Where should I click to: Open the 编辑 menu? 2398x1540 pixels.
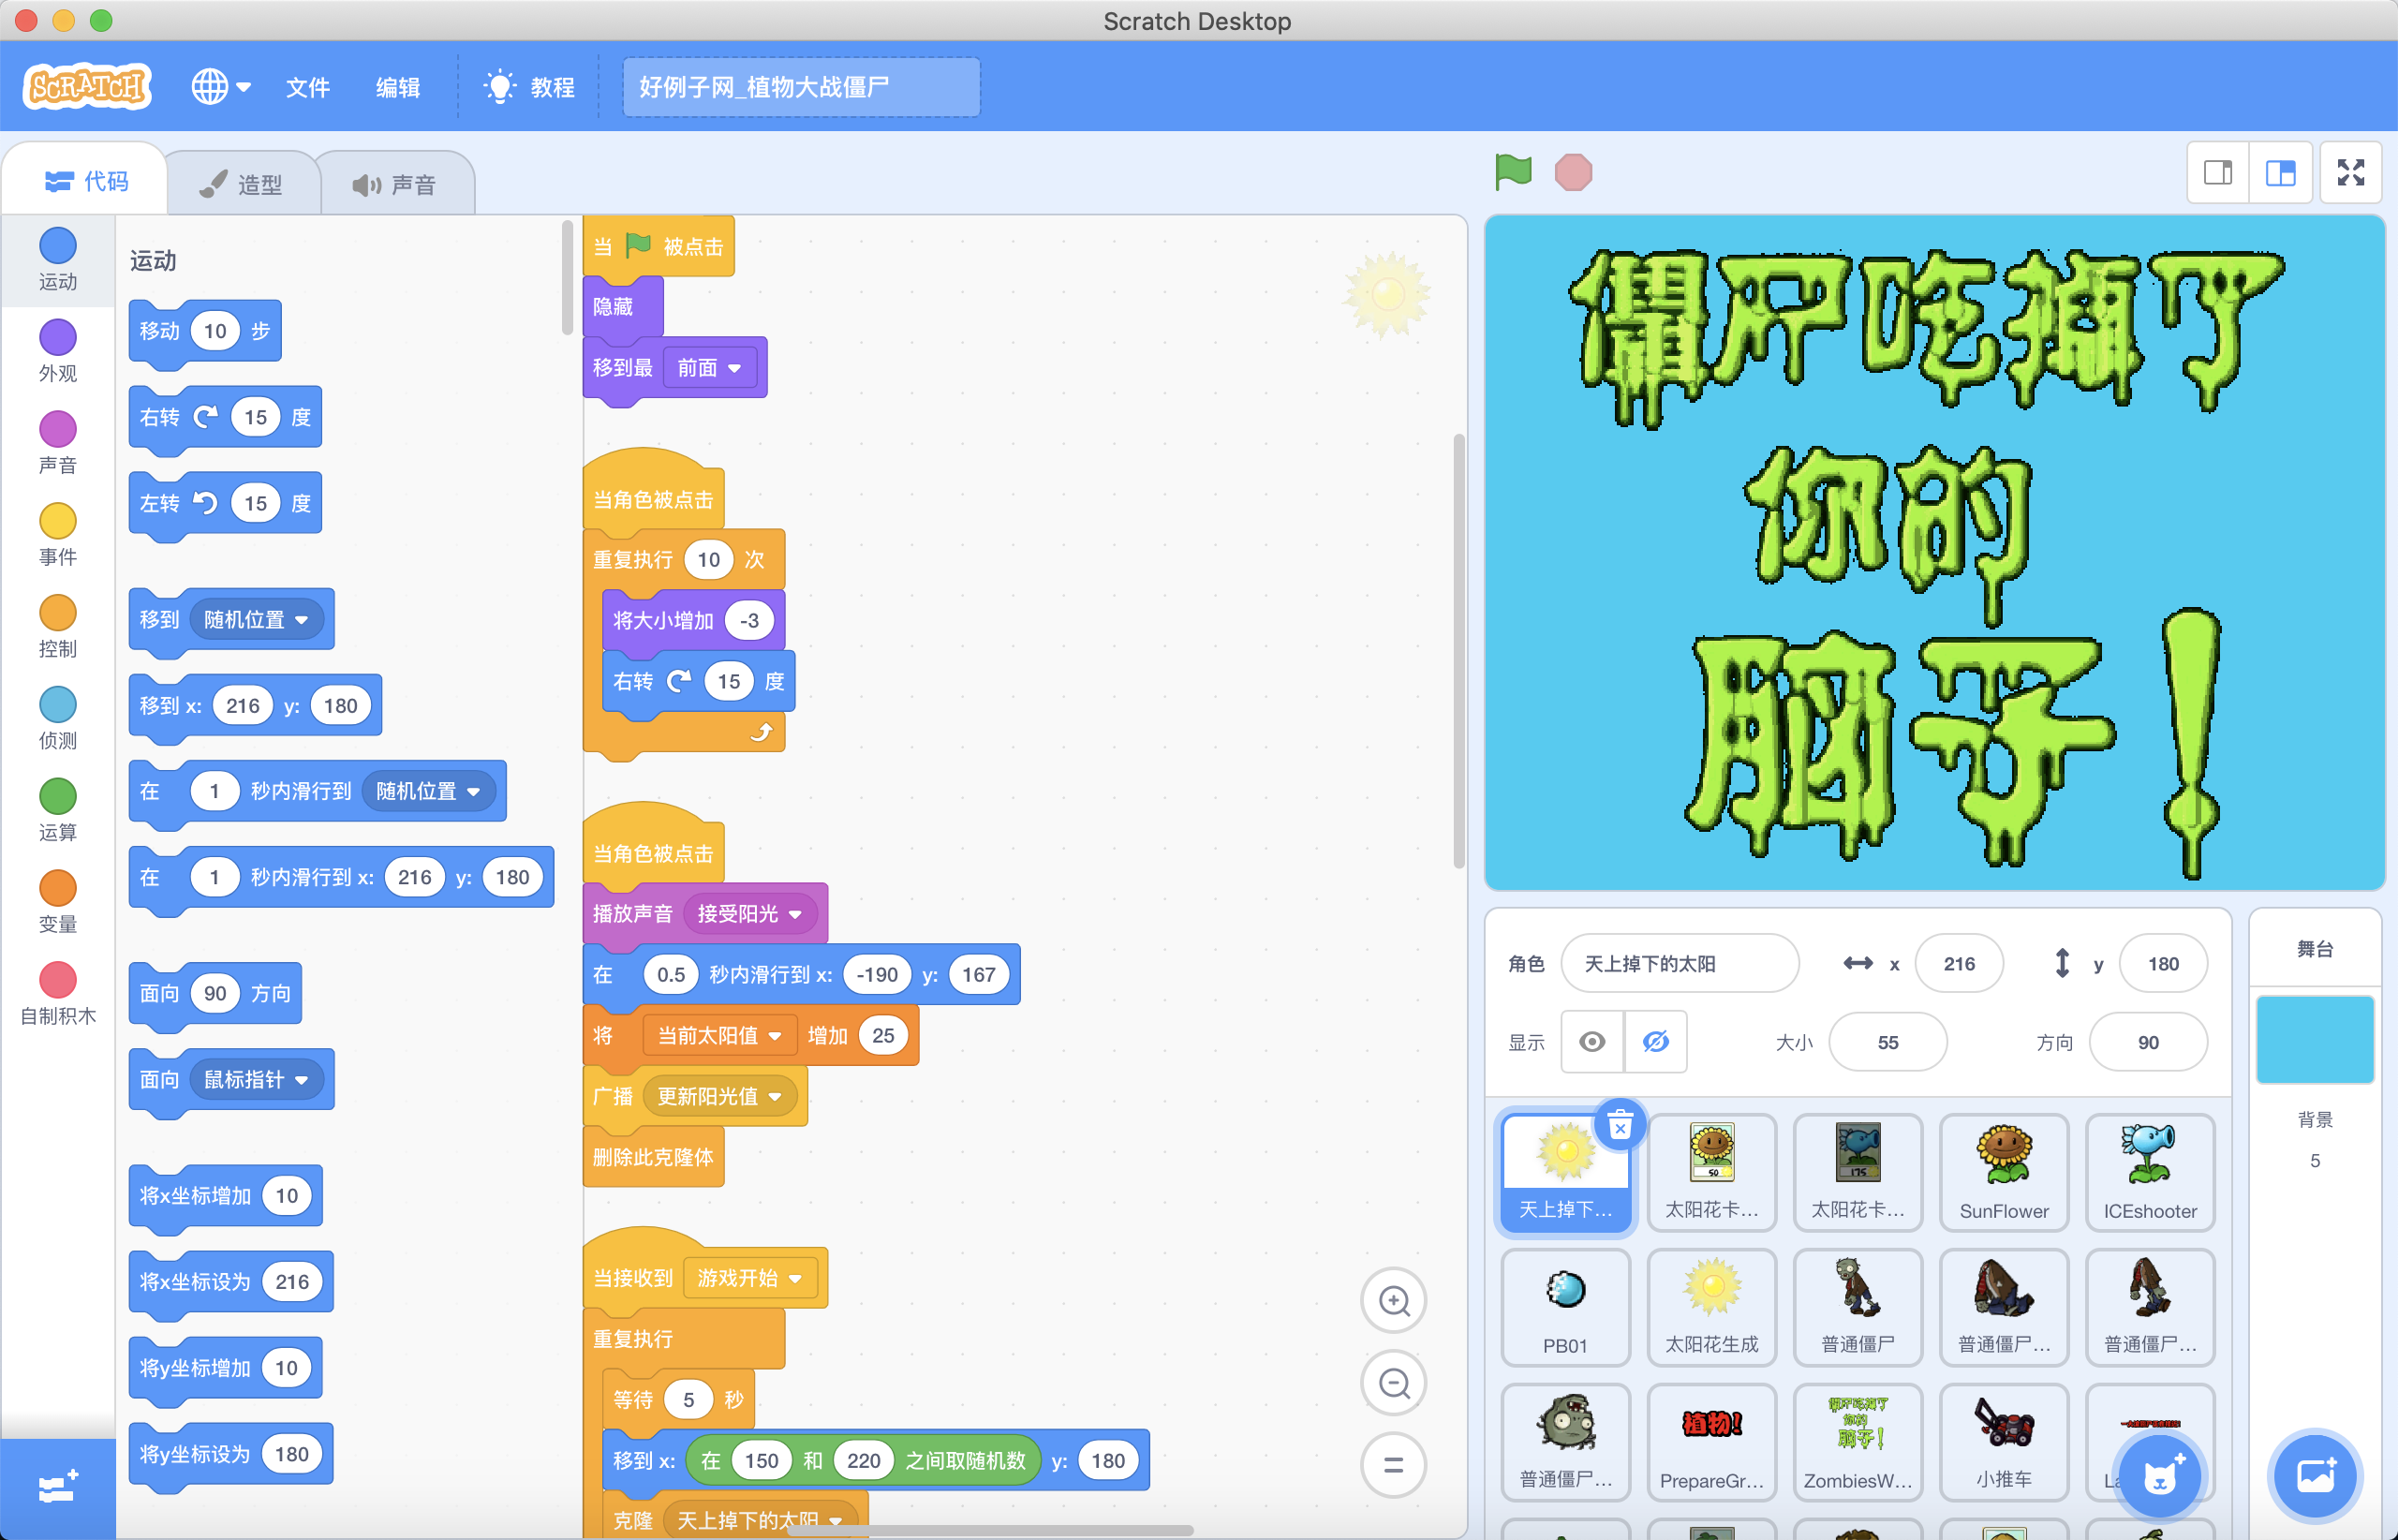click(397, 87)
